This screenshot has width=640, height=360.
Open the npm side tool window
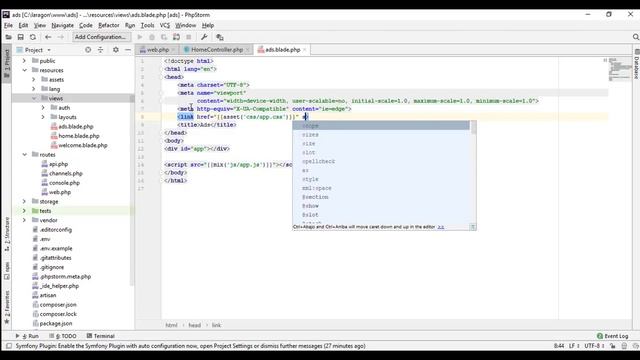(x=7, y=271)
